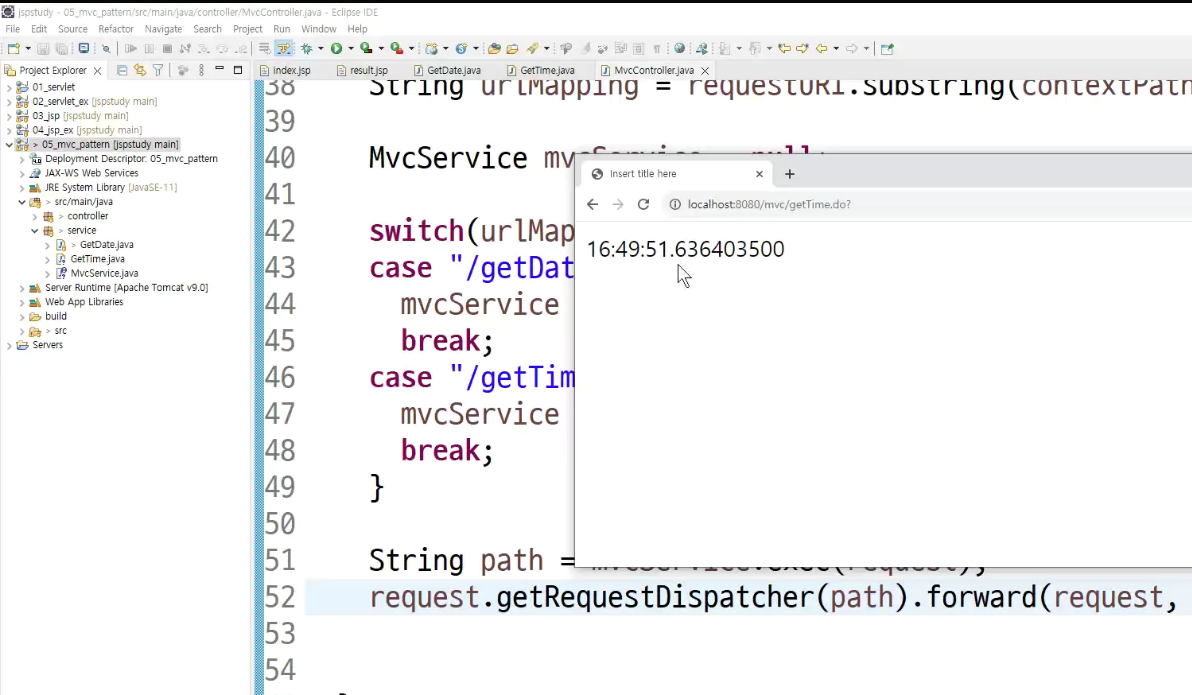Click the Open Web Browser globe icon

680,49
